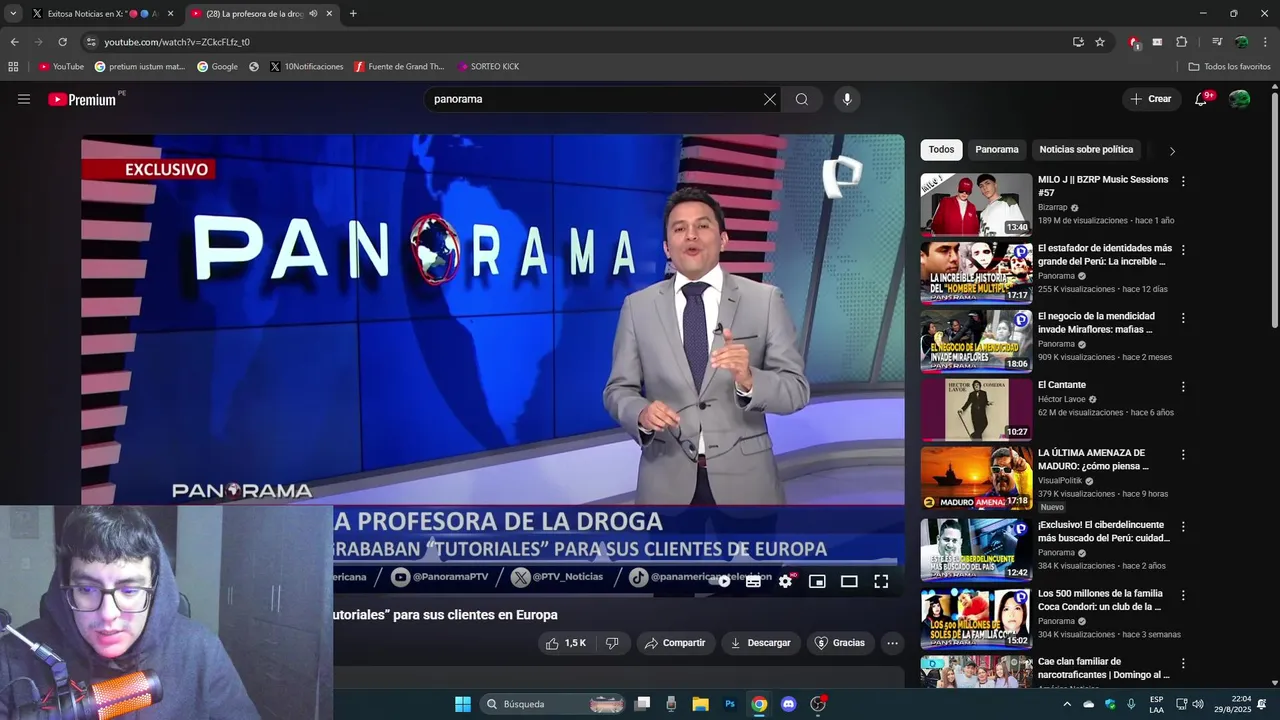Open the SORTEO KICK bookmark
This screenshot has width=1280, height=720.
pos(488,67)
